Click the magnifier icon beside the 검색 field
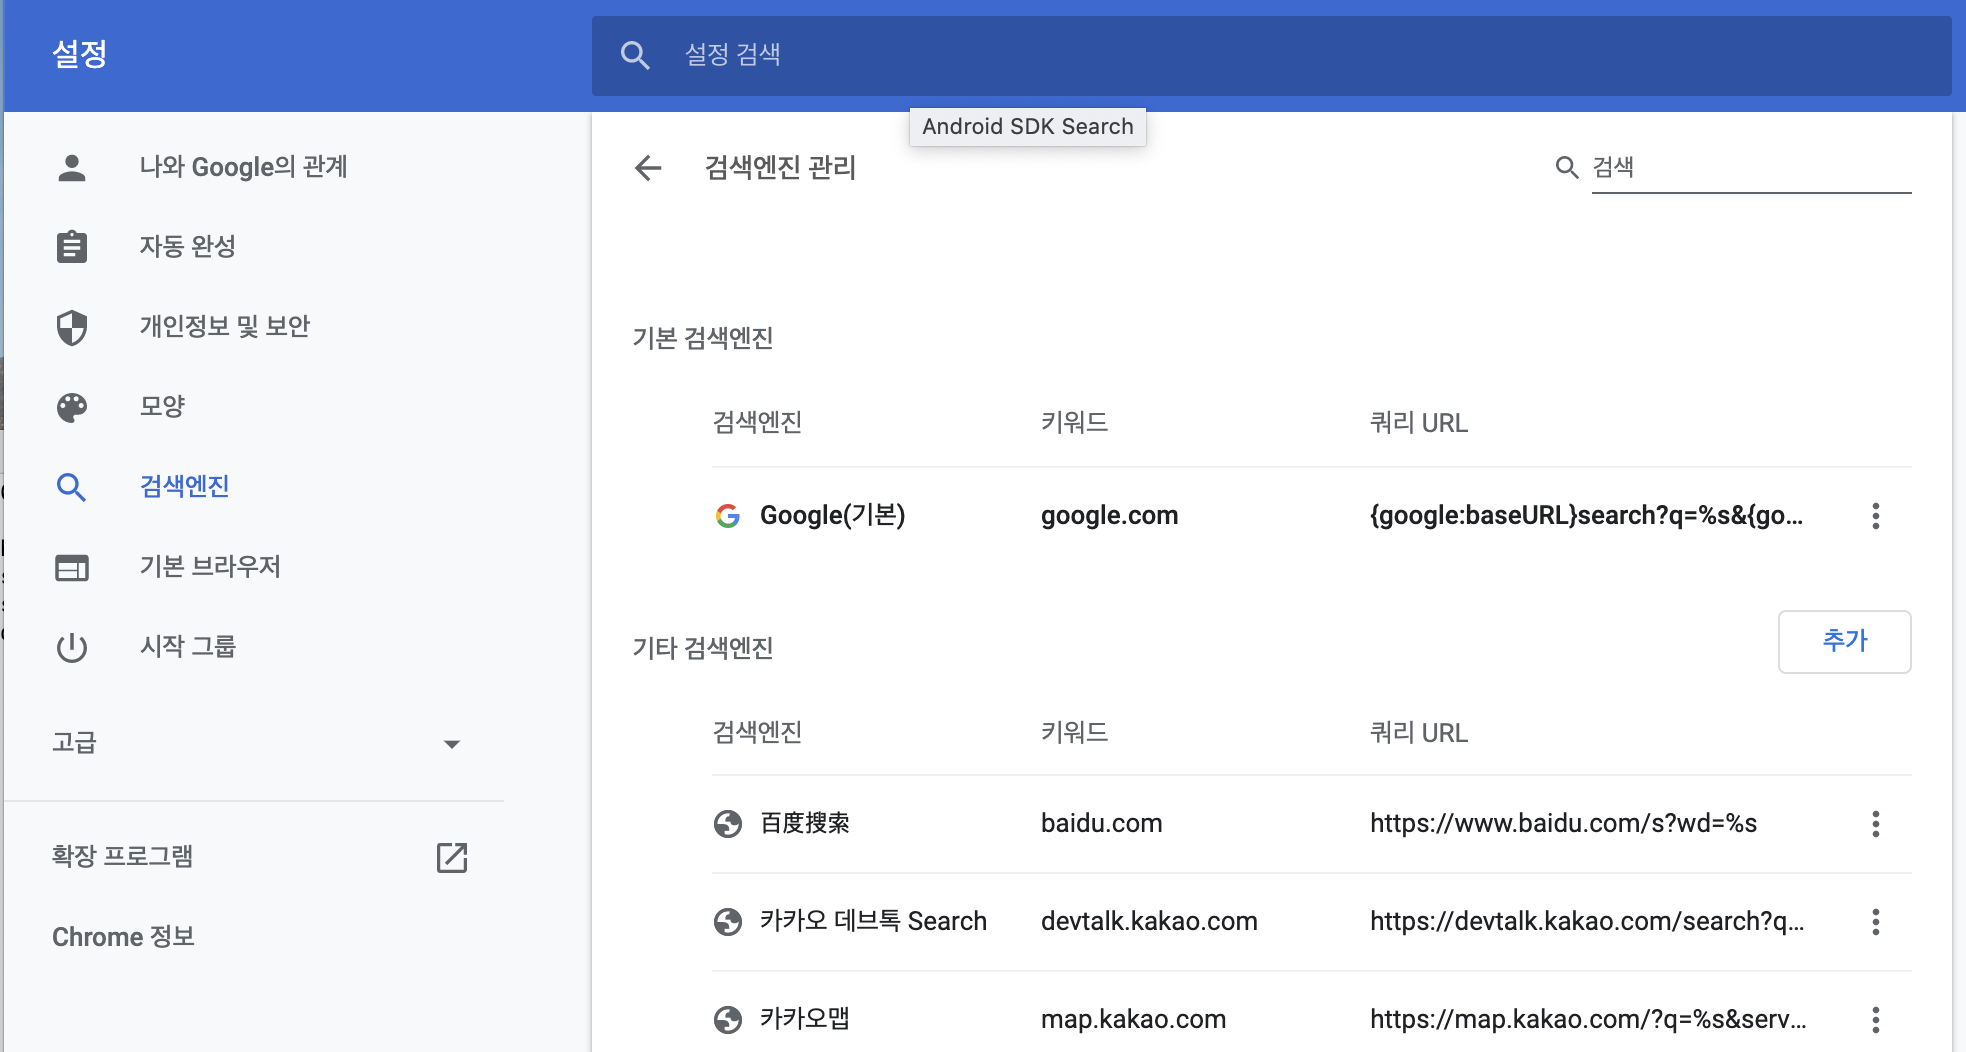This screenshot has width=1966, height=1052. 1567,167
